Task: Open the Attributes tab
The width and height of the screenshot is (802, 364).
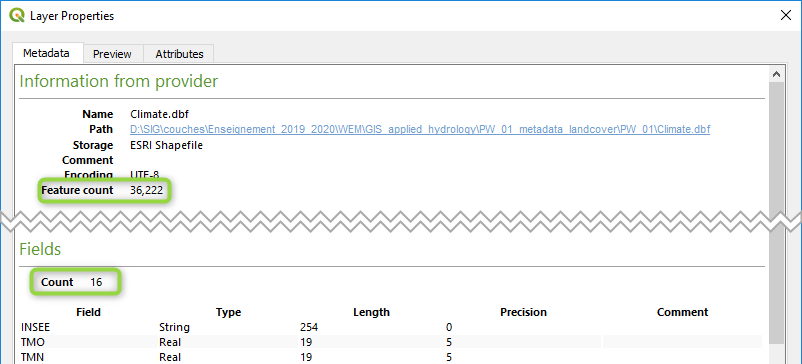Action: click(179, 54)
